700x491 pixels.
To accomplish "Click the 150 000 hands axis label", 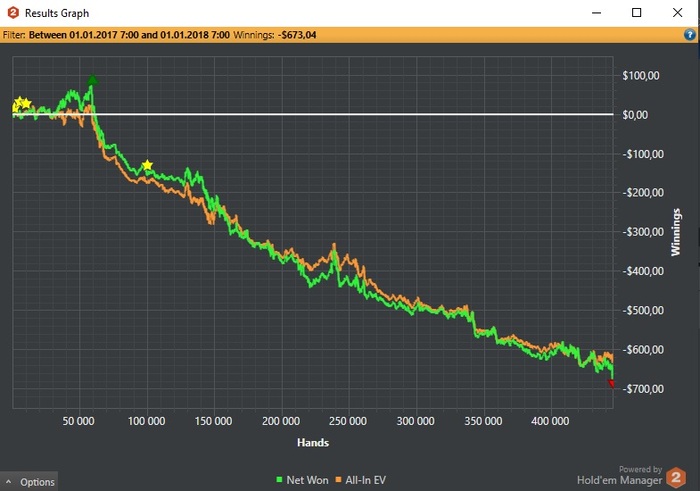I will tap(213, 421).
